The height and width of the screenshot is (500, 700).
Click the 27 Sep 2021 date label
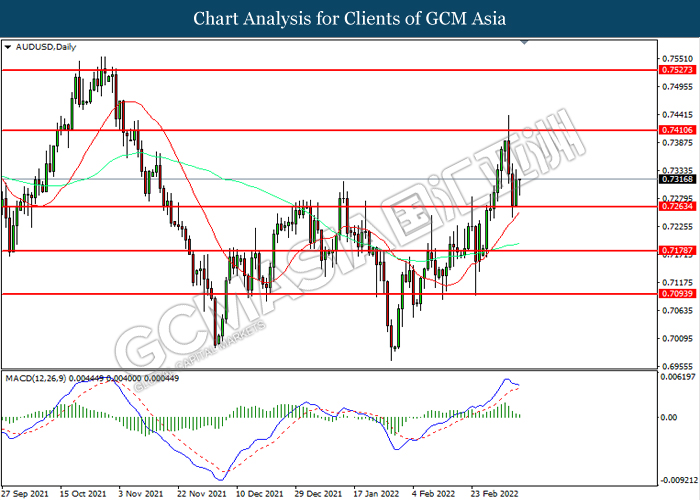[x=26, y=494]
